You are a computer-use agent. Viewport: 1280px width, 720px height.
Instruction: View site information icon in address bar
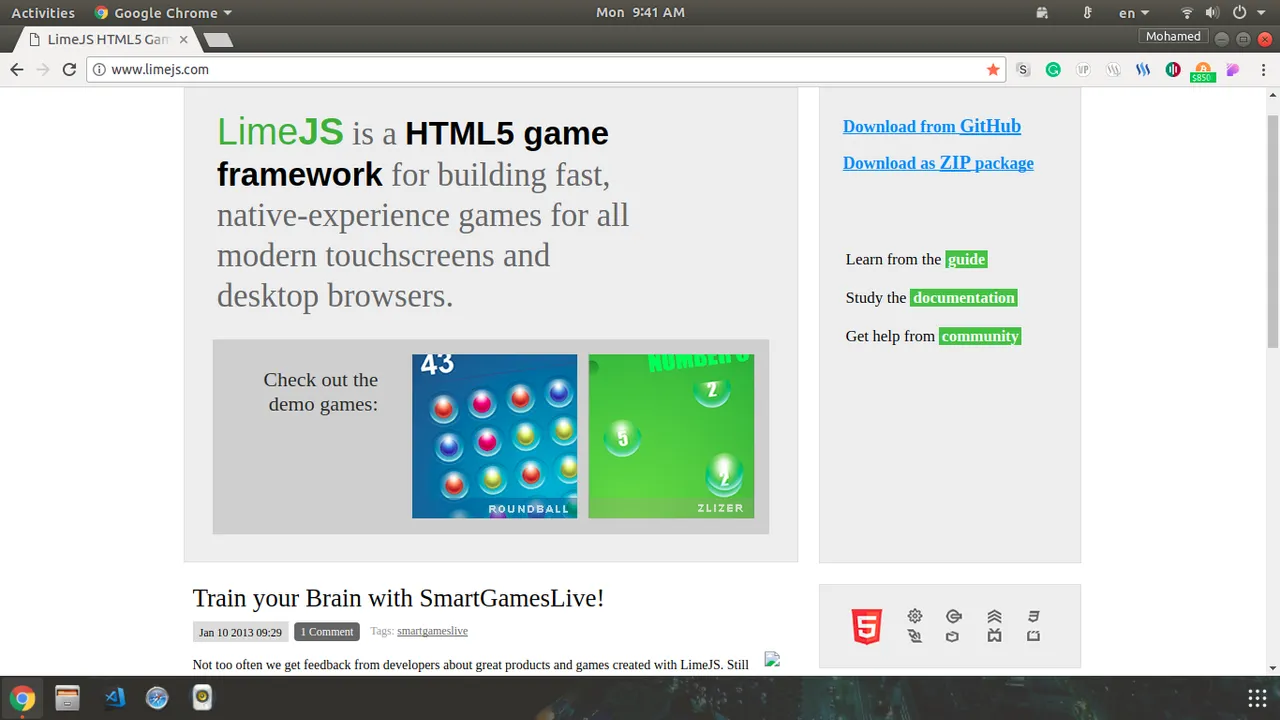98,69
